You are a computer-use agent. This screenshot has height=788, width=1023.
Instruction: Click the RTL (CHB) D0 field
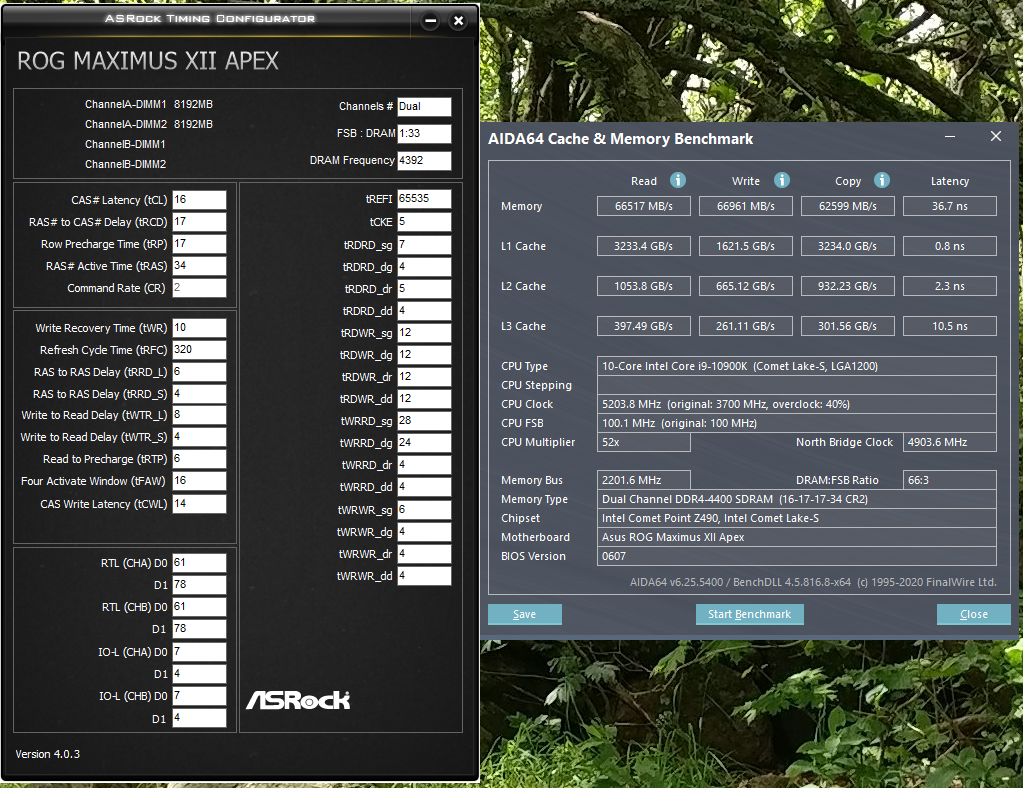200,607
